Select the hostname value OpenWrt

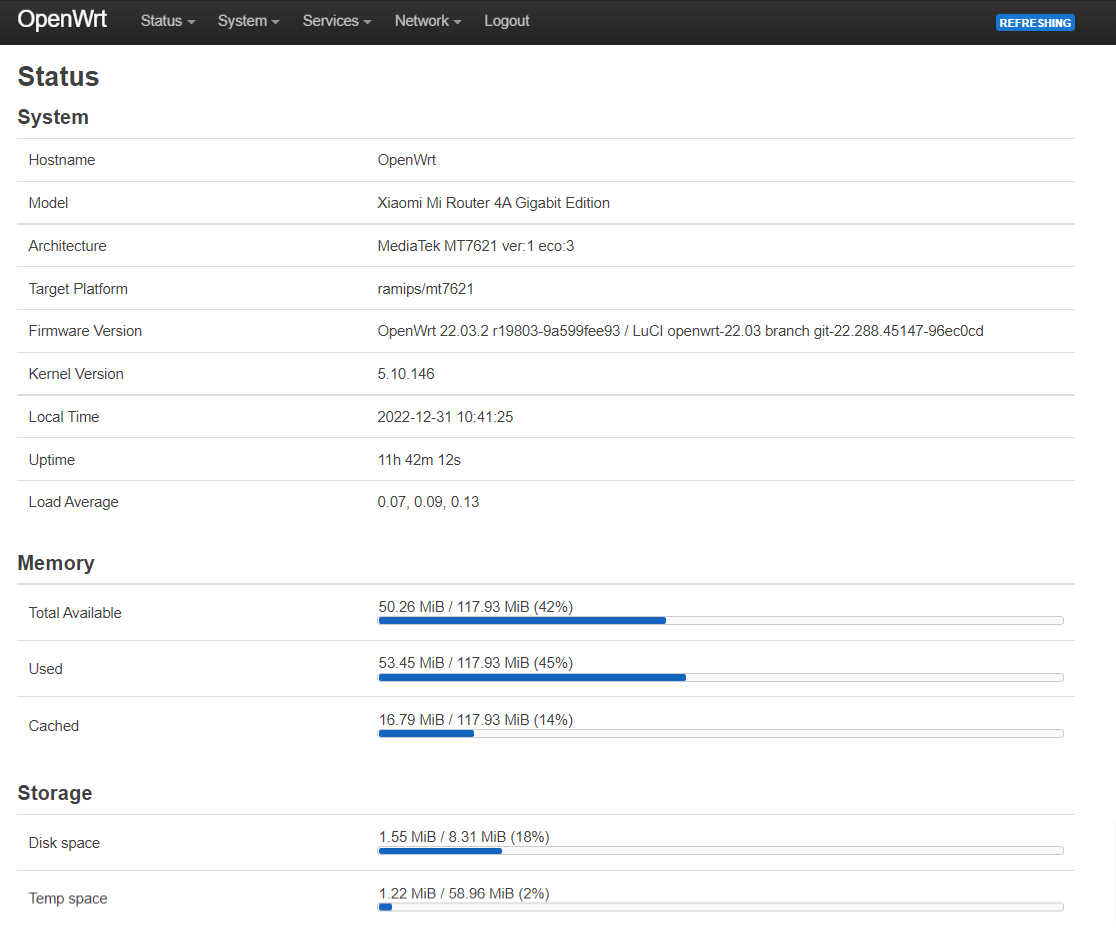coord(406,160)
